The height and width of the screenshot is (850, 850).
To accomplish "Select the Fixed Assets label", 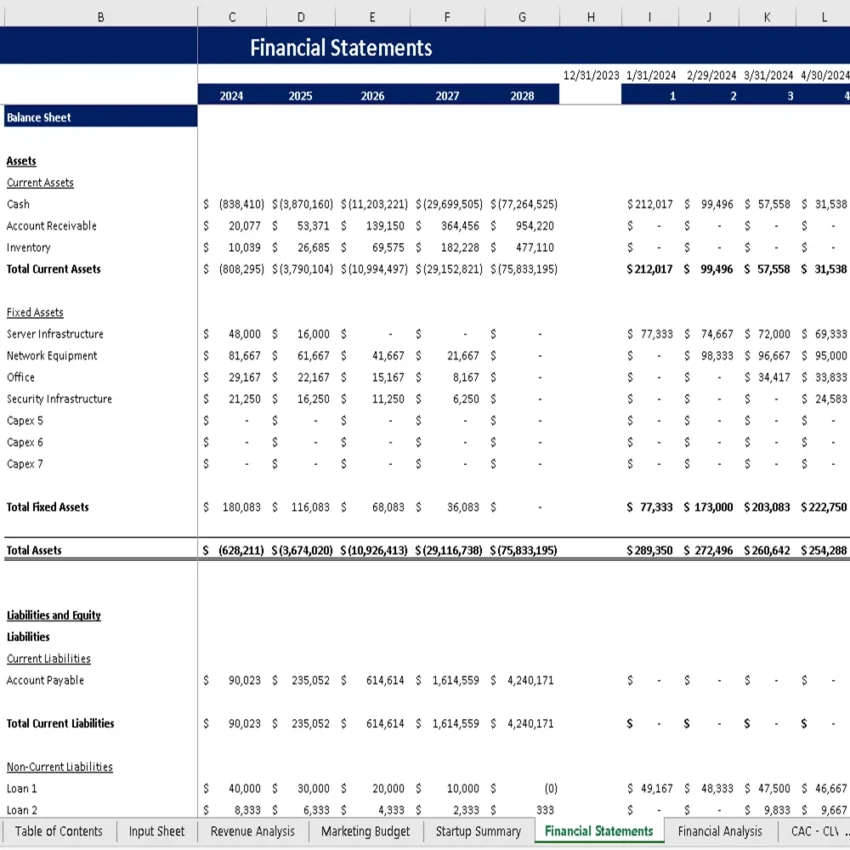I will click(35, 312).
